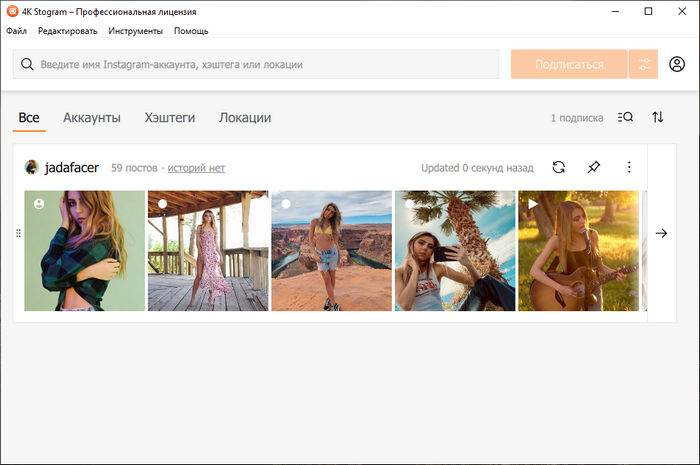
Task: Switch to the Все tab
Action: (29, 118)
